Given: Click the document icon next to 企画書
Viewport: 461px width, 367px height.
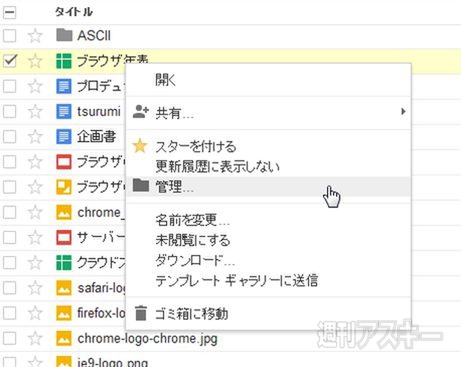Looking at the screenshot, I should [64, 136].
